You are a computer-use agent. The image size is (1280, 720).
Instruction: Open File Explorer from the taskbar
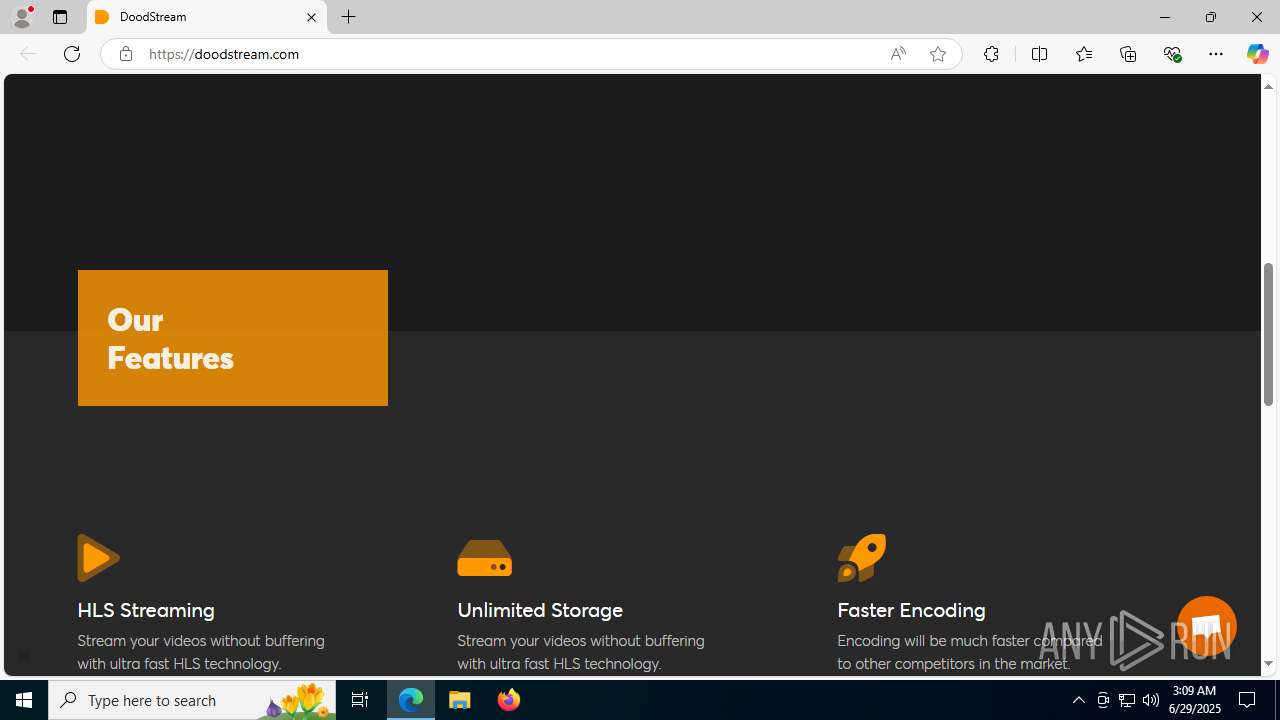click(460, 700)
